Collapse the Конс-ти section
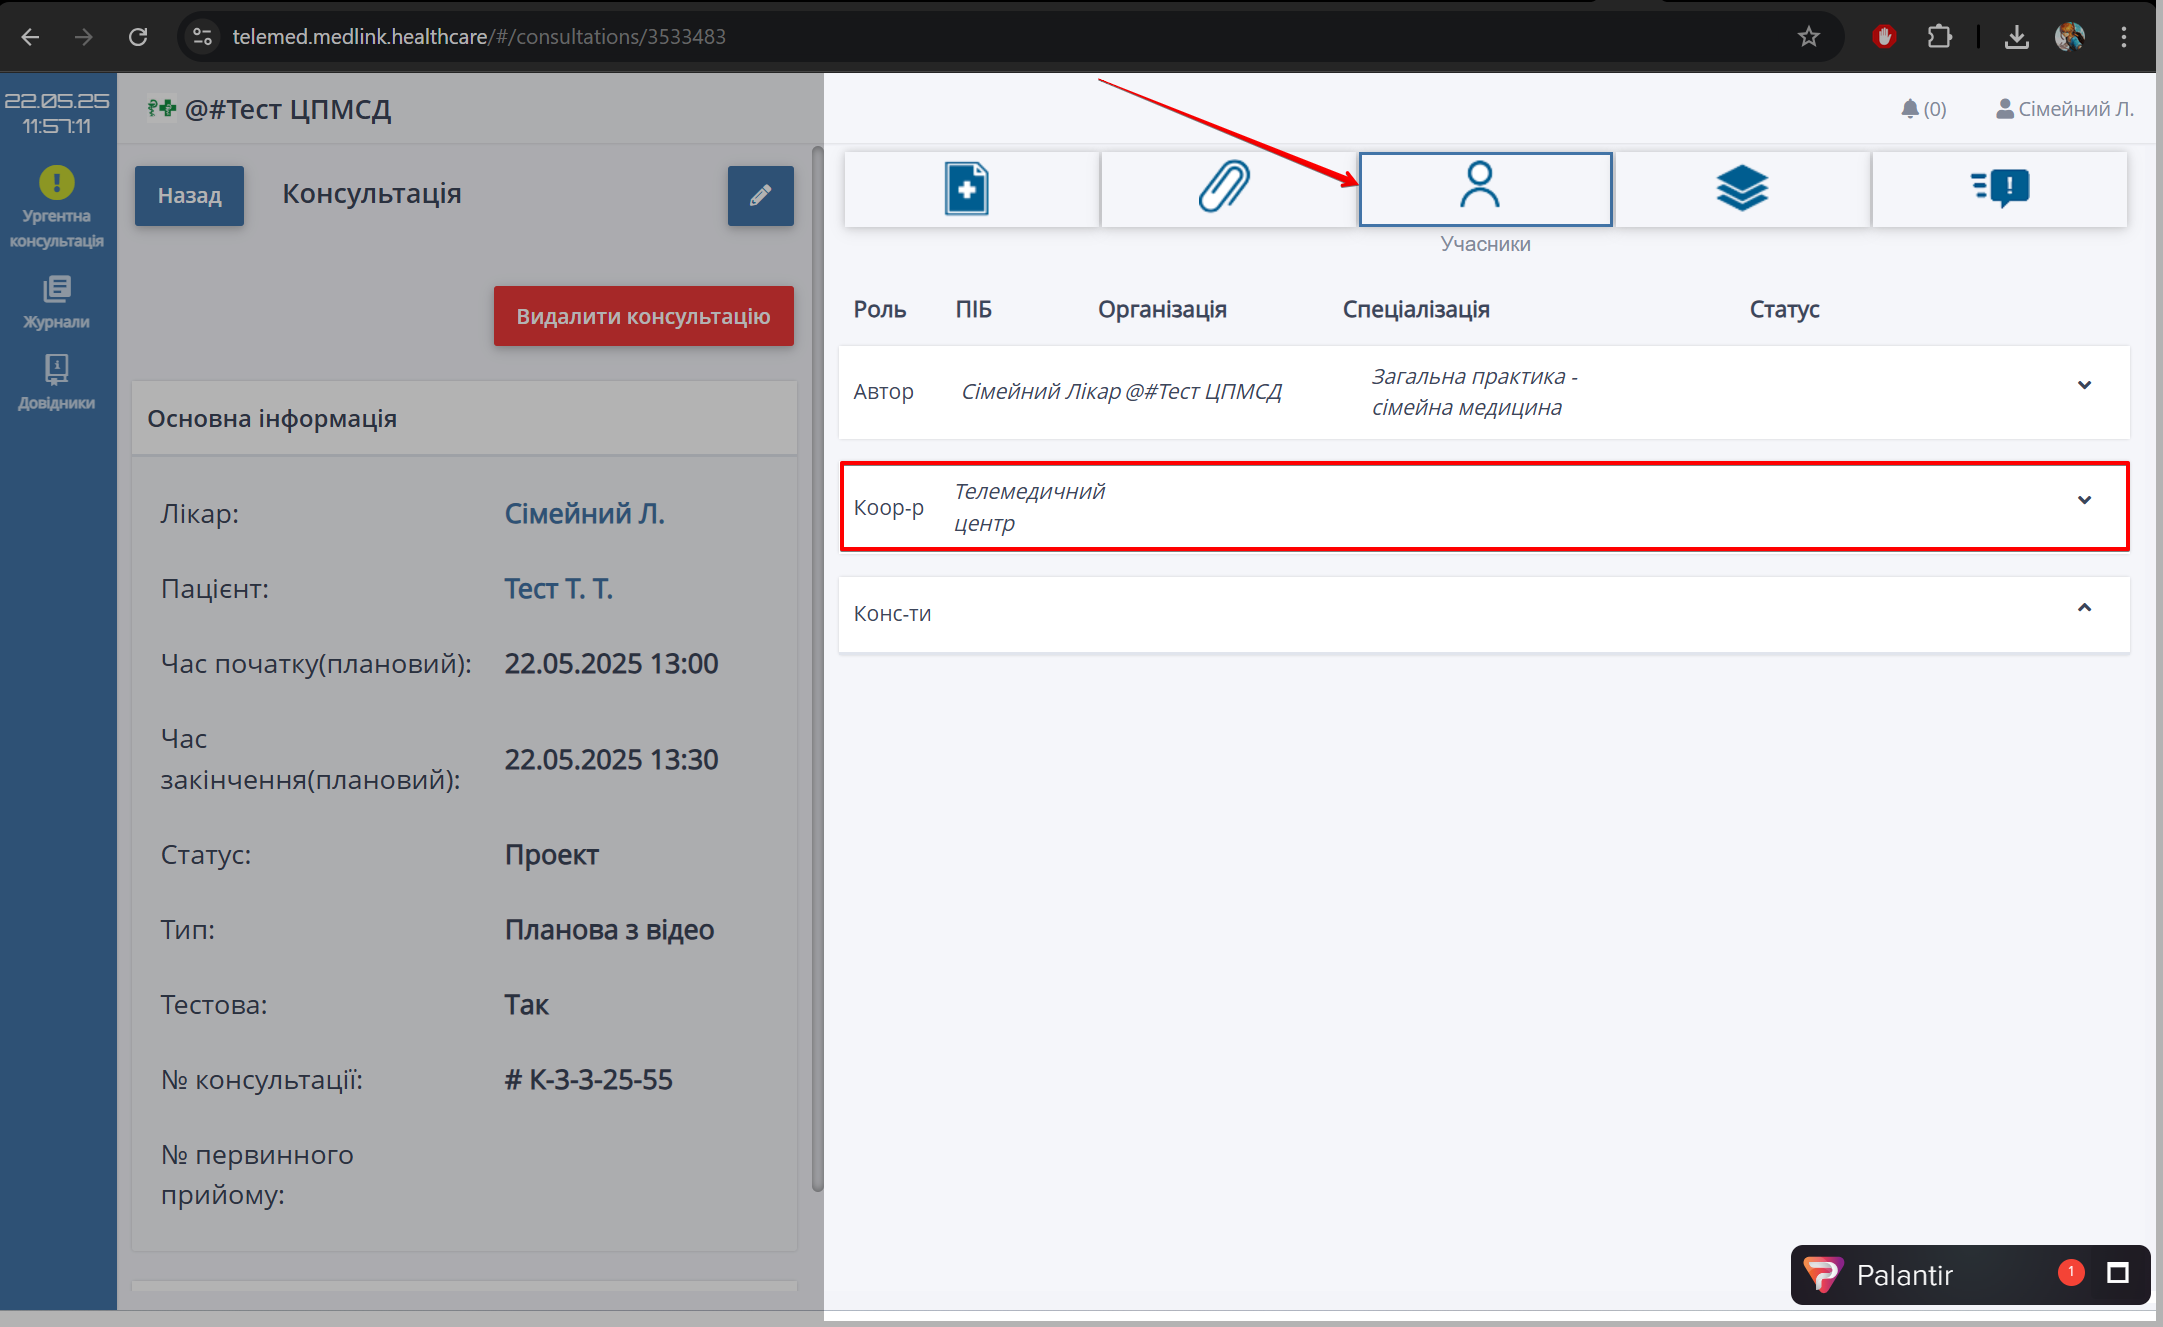Screen dimensions: 2163x1327 click(x=2084, y=608)
